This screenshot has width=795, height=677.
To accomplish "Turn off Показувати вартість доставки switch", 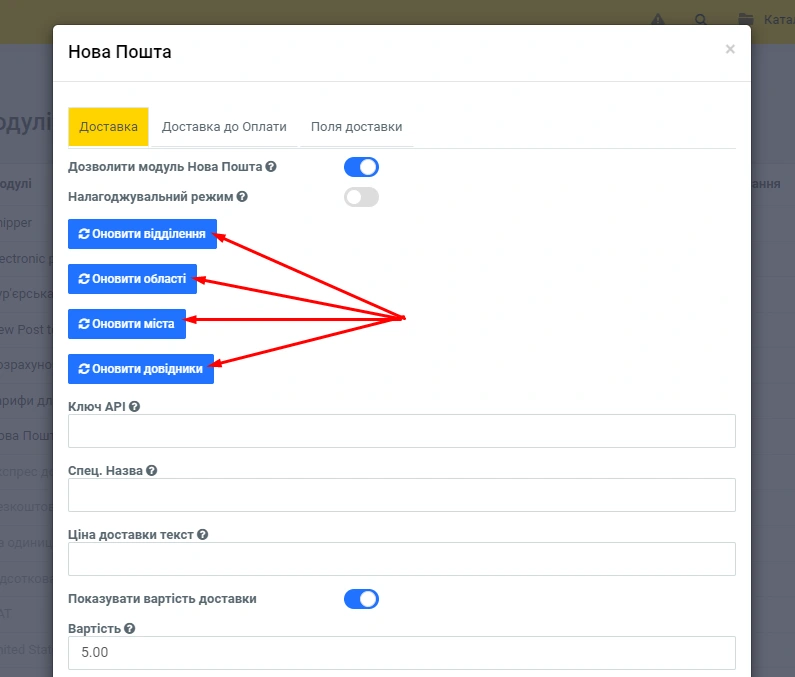I will (361, 599).
